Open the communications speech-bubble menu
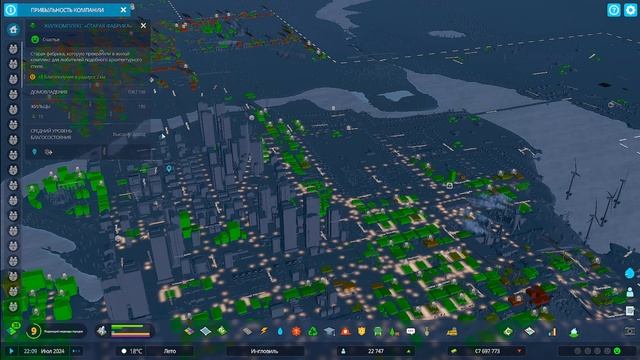This screenshot has width=640, height=360. (411, 331)
